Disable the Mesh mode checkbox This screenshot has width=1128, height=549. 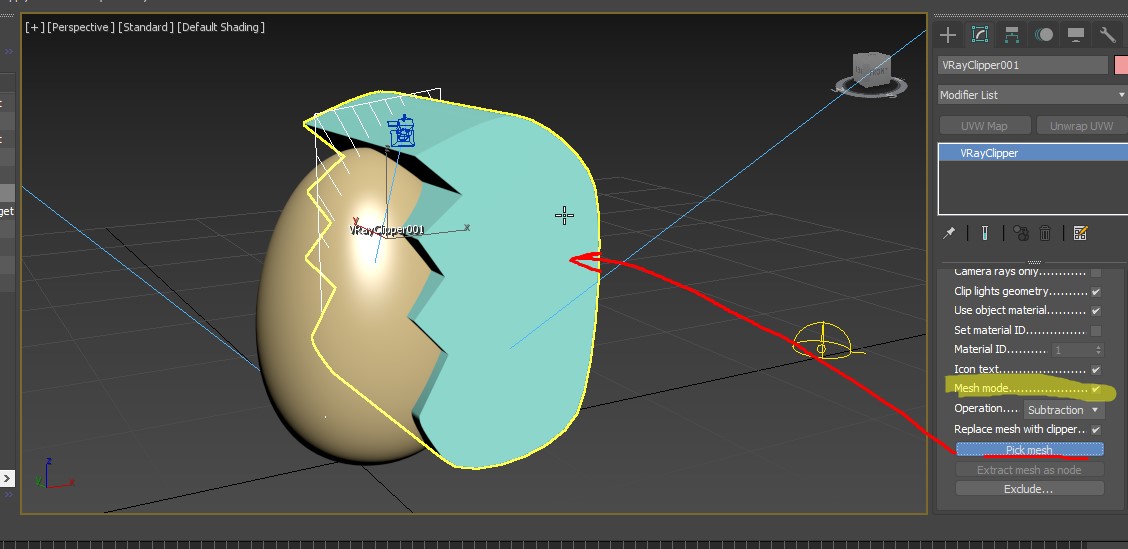[x=1096, y=389]
